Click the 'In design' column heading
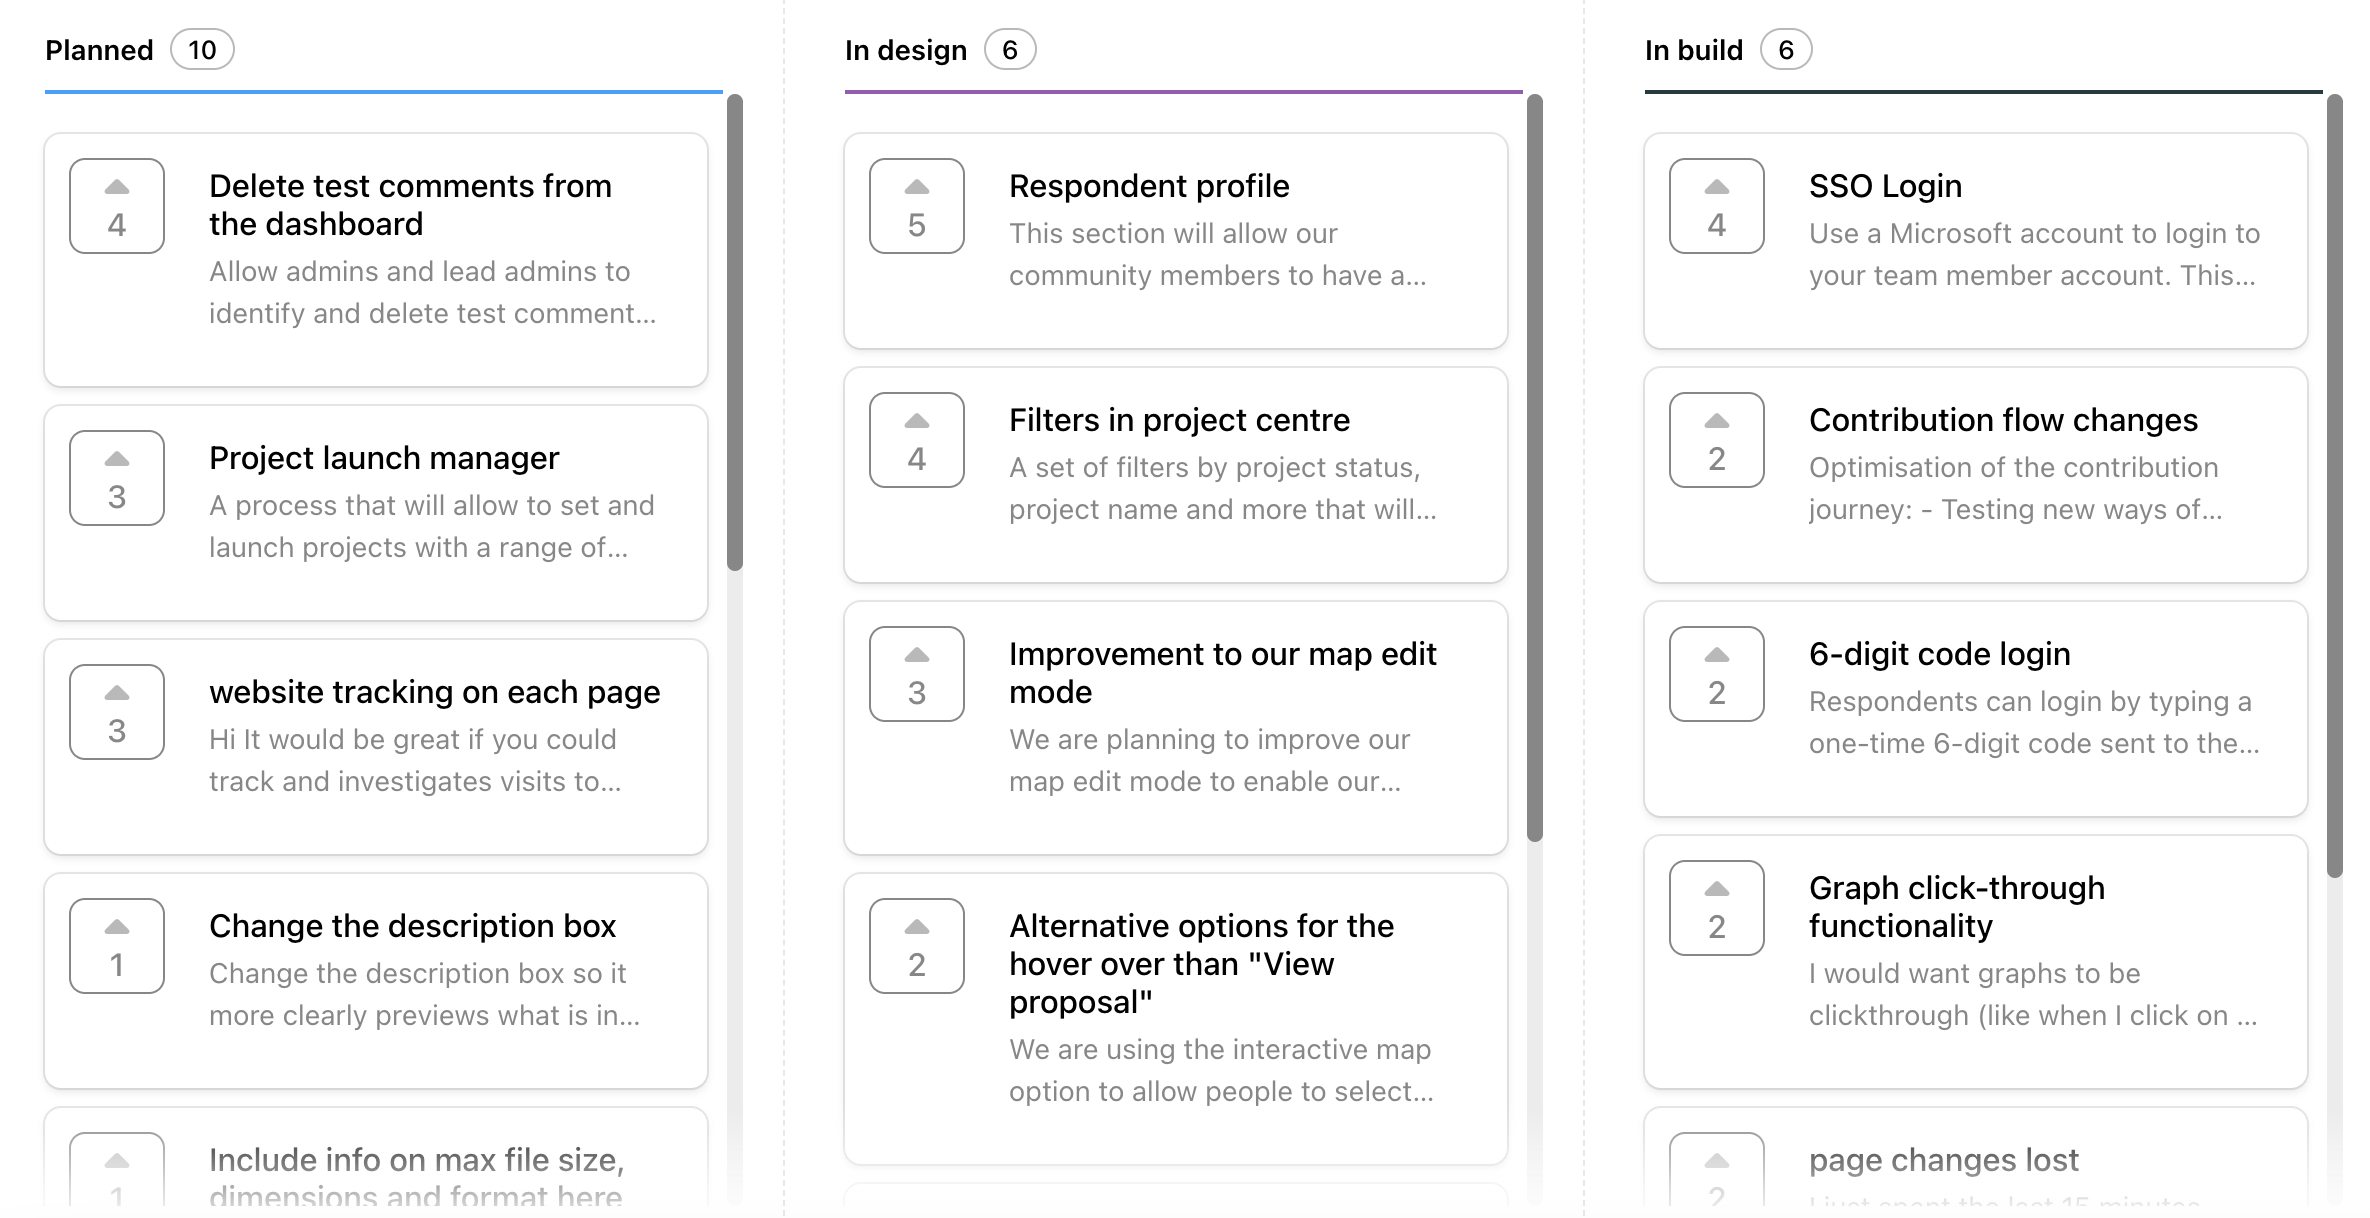The height and width of the screenshot is (1218, 2370). coord(905,50)
